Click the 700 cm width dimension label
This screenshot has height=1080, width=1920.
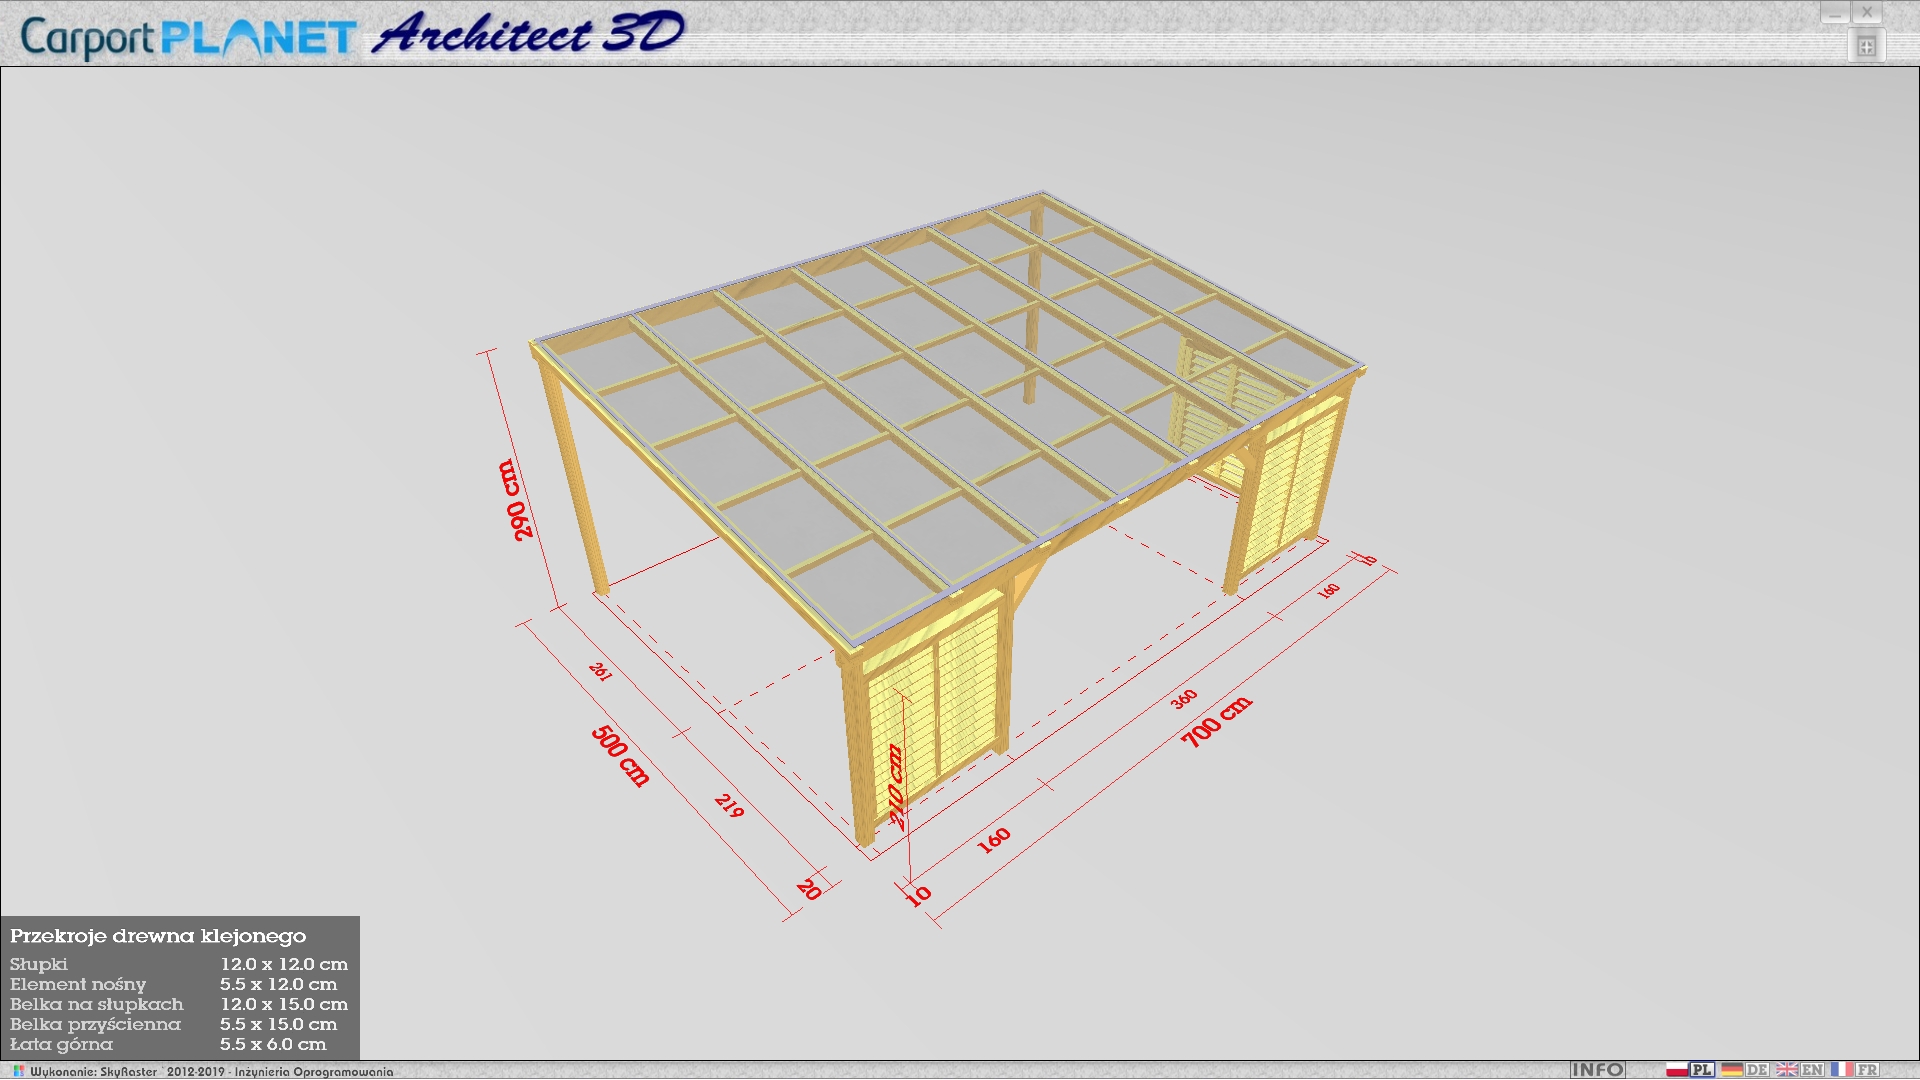coord(1216,721)
